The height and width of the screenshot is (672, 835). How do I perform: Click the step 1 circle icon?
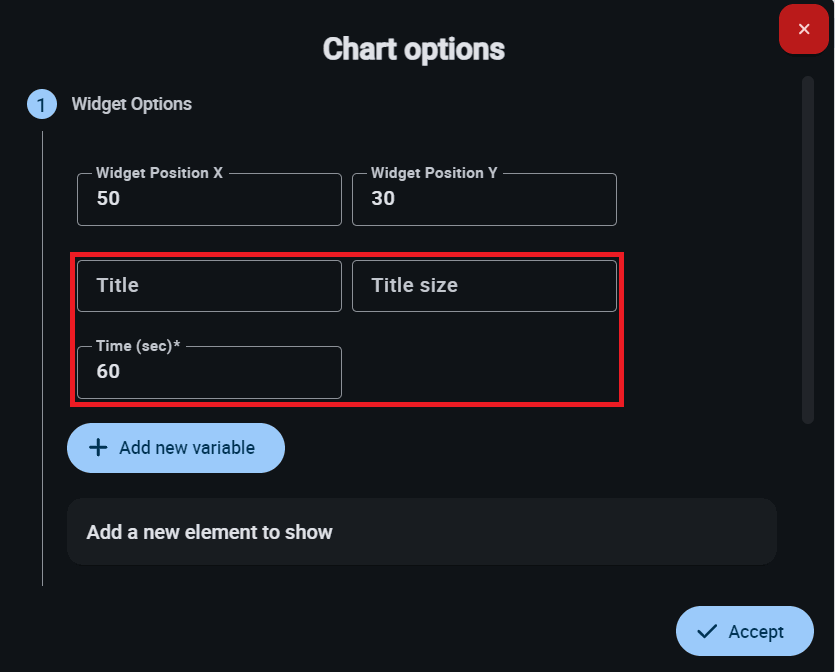(41, 104)
